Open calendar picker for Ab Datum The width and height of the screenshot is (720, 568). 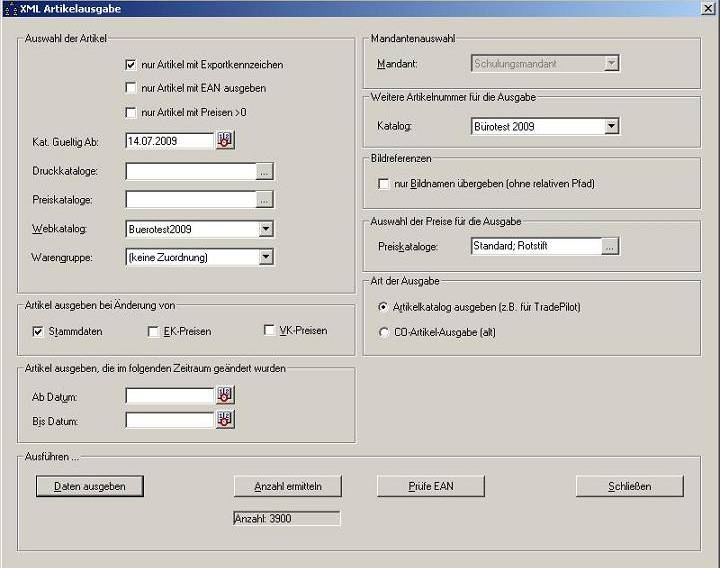tap(225, 395)
